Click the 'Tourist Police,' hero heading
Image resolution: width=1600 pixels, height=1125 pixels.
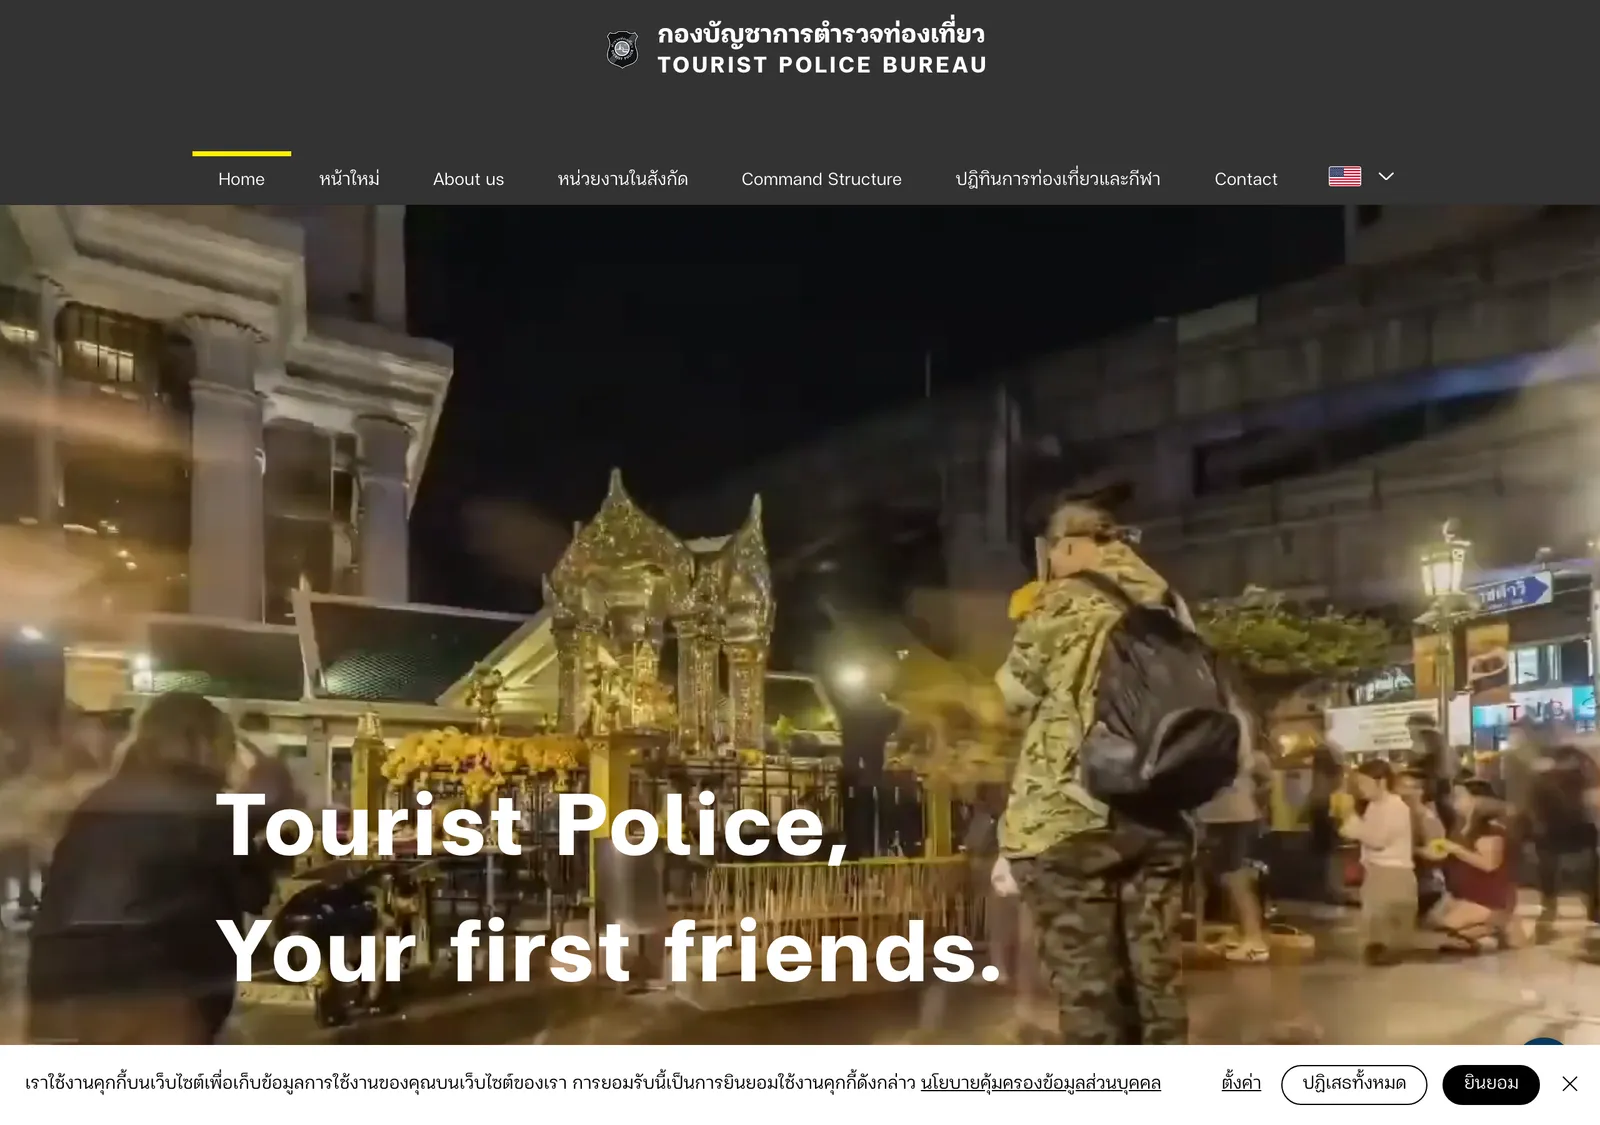pos(532,826)
